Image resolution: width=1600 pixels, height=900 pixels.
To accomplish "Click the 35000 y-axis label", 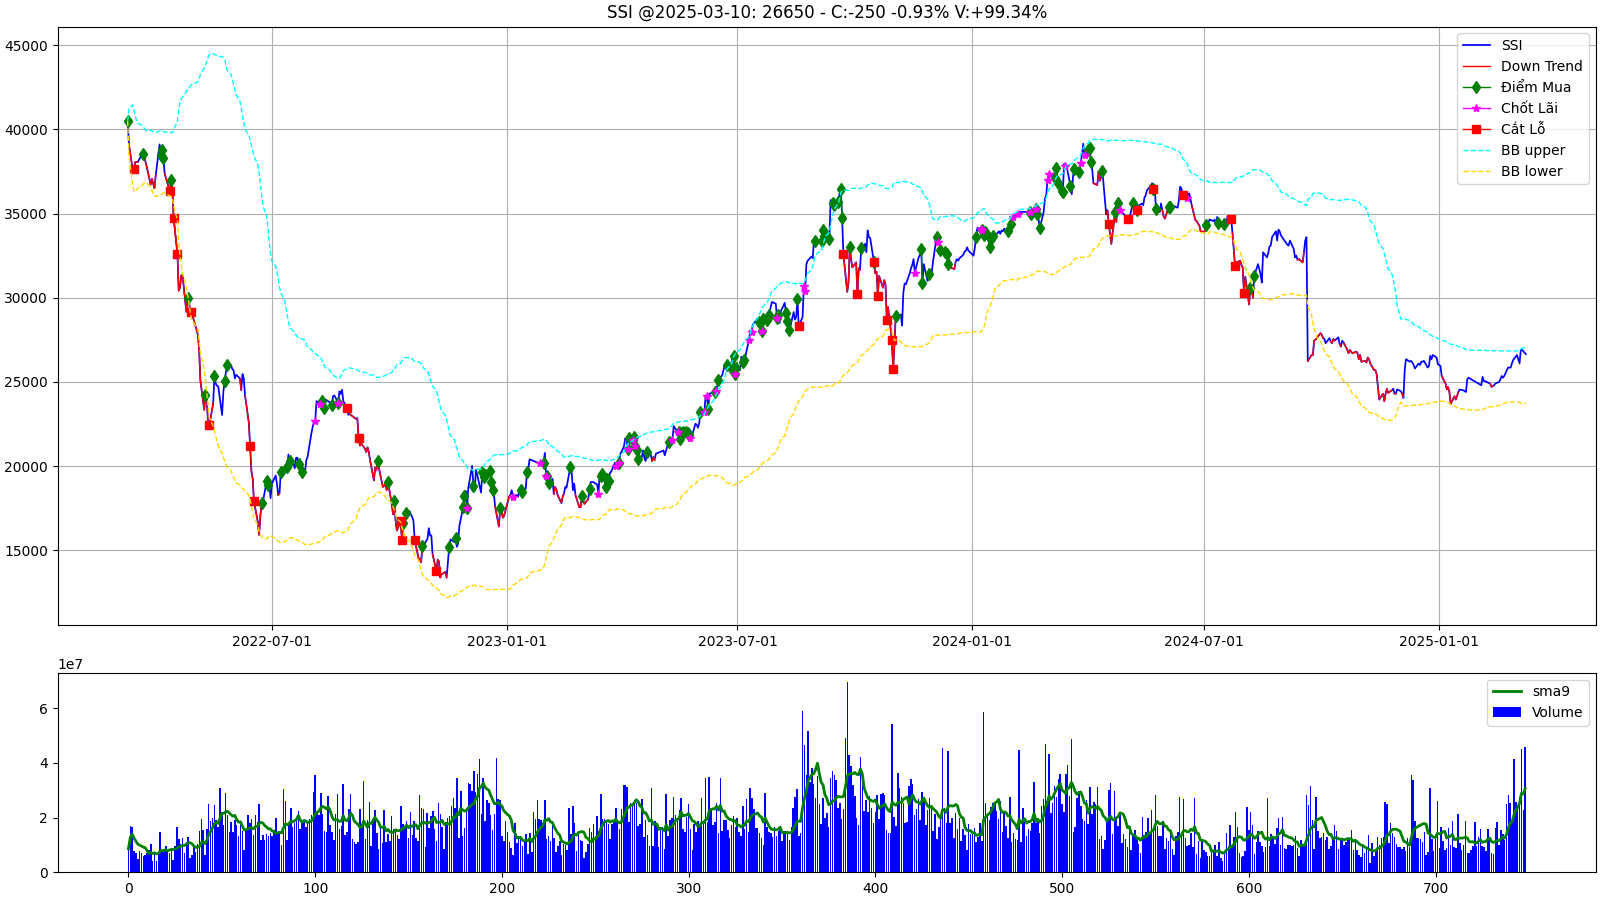I will [x=26, y=214].
